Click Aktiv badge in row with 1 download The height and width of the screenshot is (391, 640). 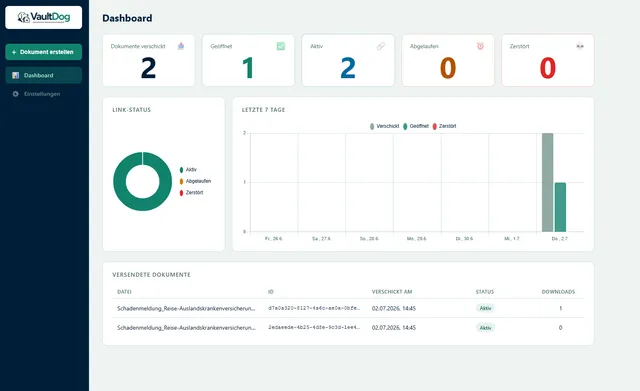[485, 308]
